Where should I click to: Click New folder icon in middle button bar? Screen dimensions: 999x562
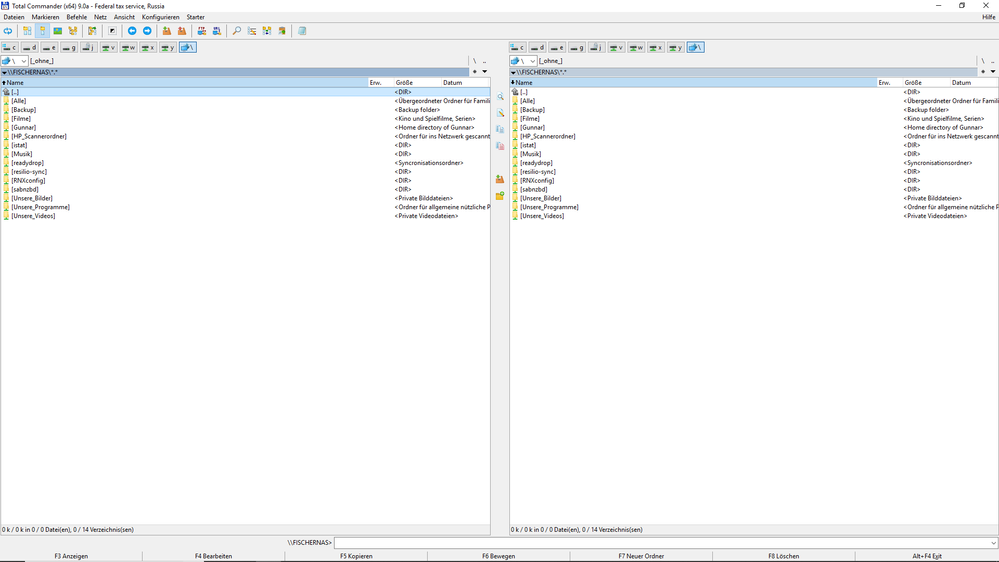pos(500,196)
